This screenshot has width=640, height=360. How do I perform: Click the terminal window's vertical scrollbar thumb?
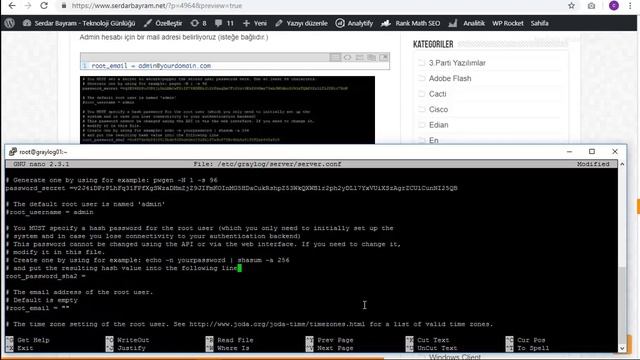click(622, 304)
